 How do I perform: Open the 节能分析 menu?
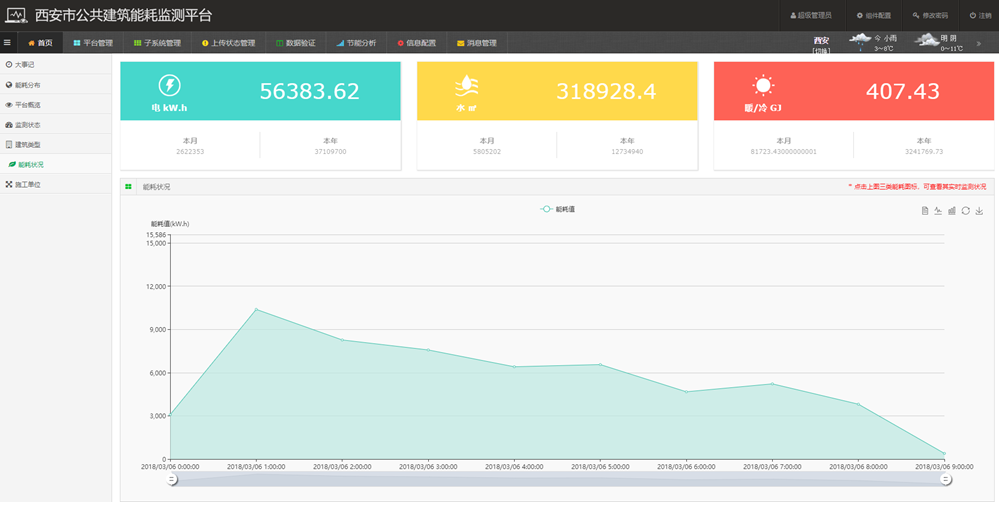356,43
